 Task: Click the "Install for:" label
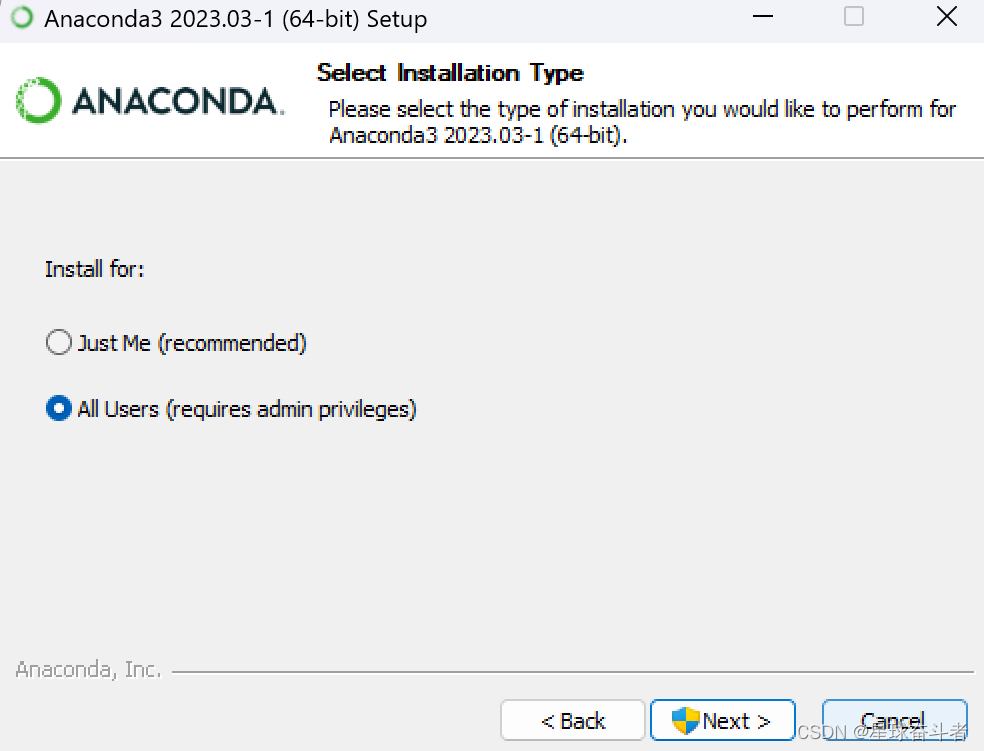coord(95,269)
